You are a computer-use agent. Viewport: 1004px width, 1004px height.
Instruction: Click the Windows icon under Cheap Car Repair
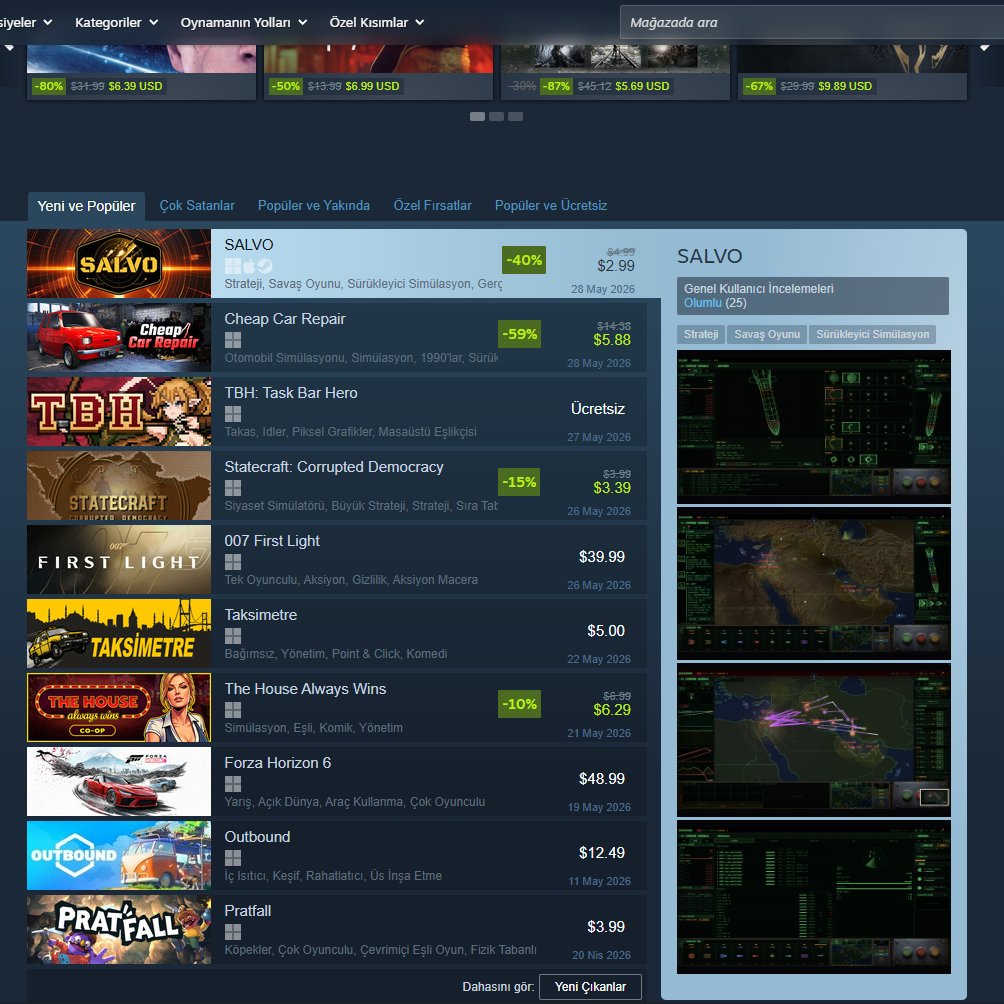(x=233, y=340)
